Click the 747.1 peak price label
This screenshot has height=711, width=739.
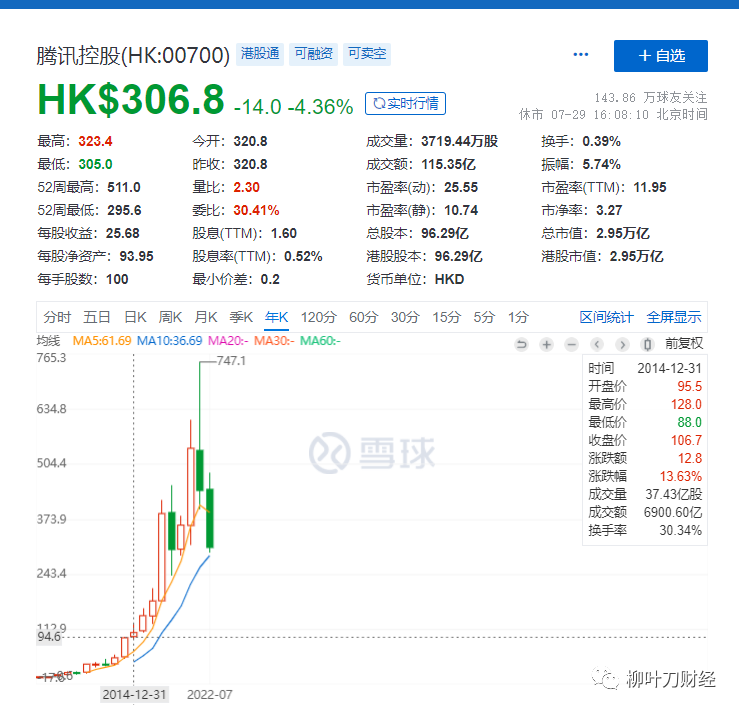pos(231,361)
